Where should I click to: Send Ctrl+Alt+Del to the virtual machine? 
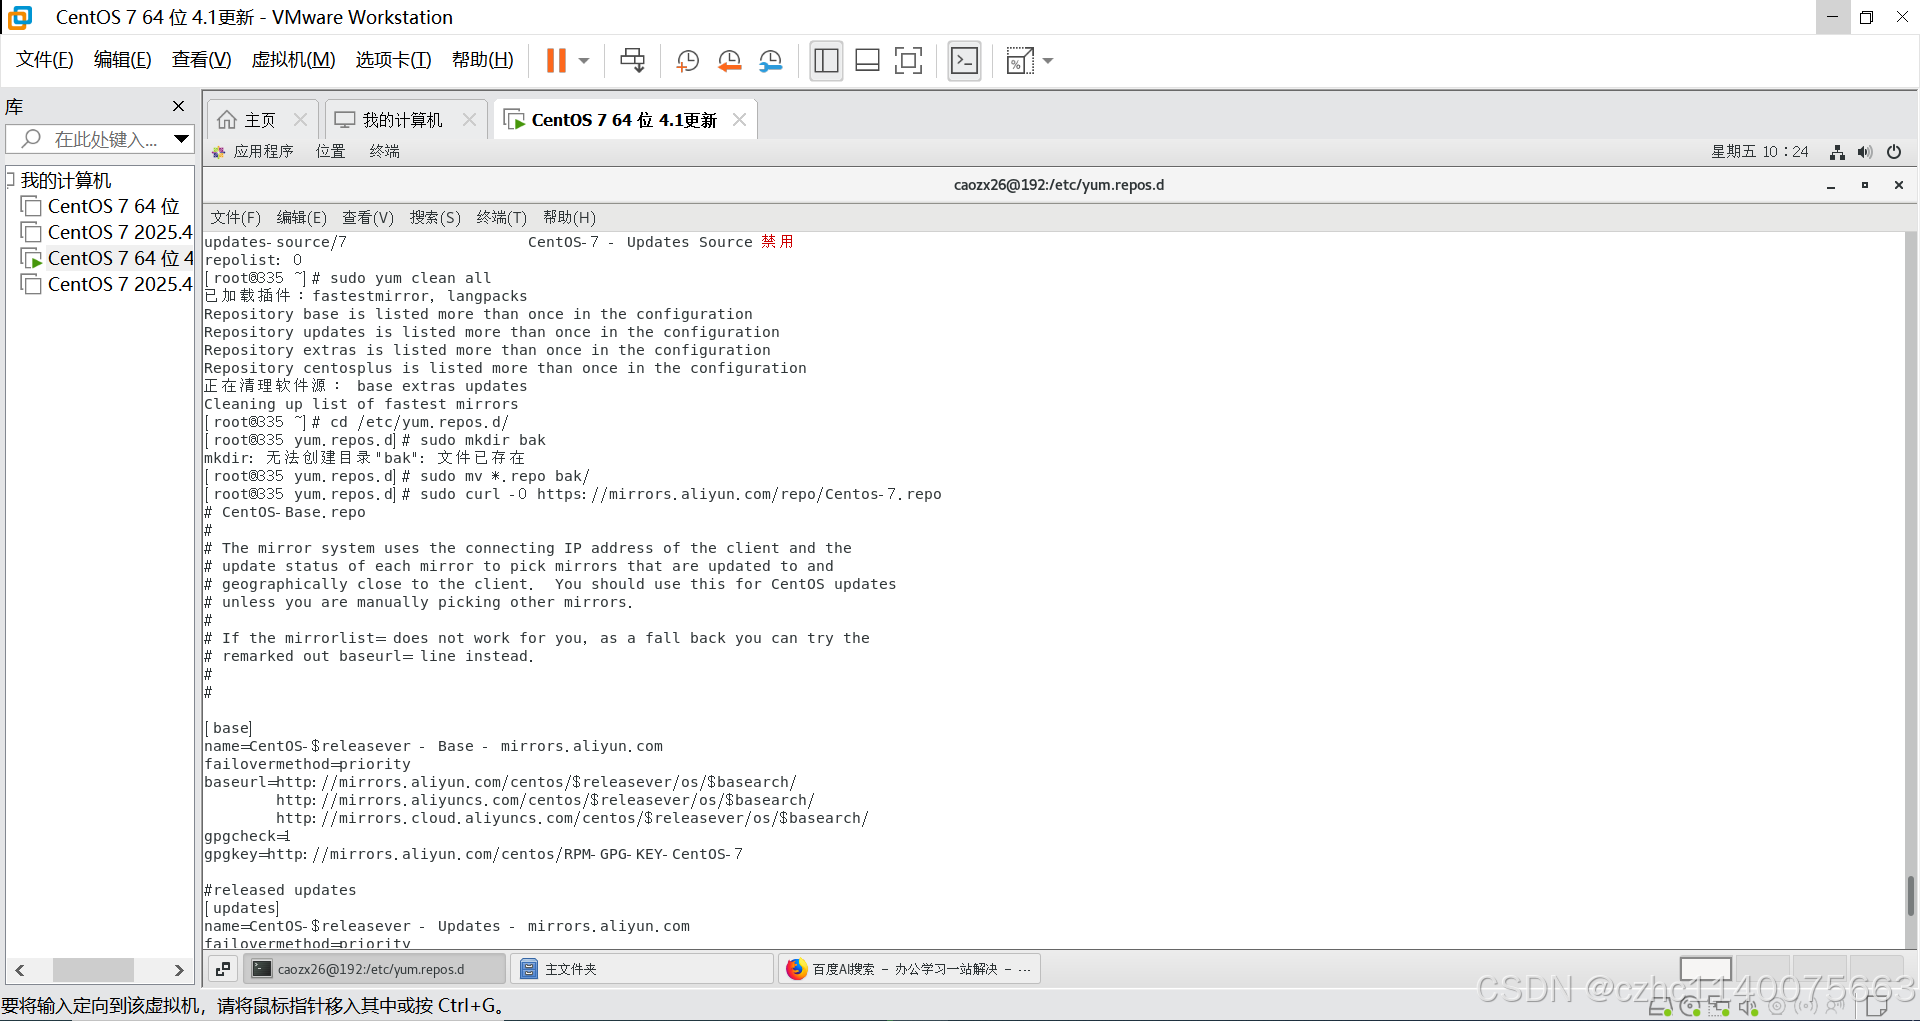point(632,61)
